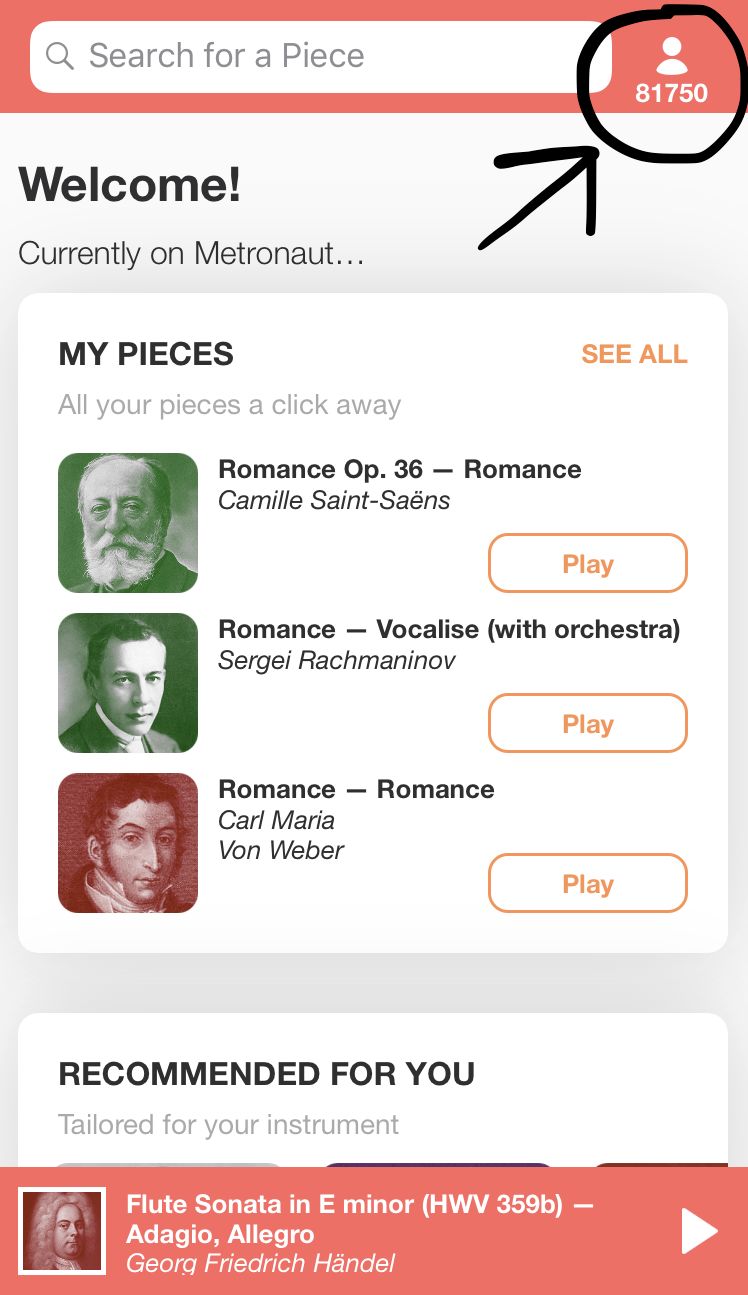Tap the Romance — Romance piece title
Image resolution: width=748 pixels, height=1295 pixels.
pyautogui.click(x=356, y=790)
